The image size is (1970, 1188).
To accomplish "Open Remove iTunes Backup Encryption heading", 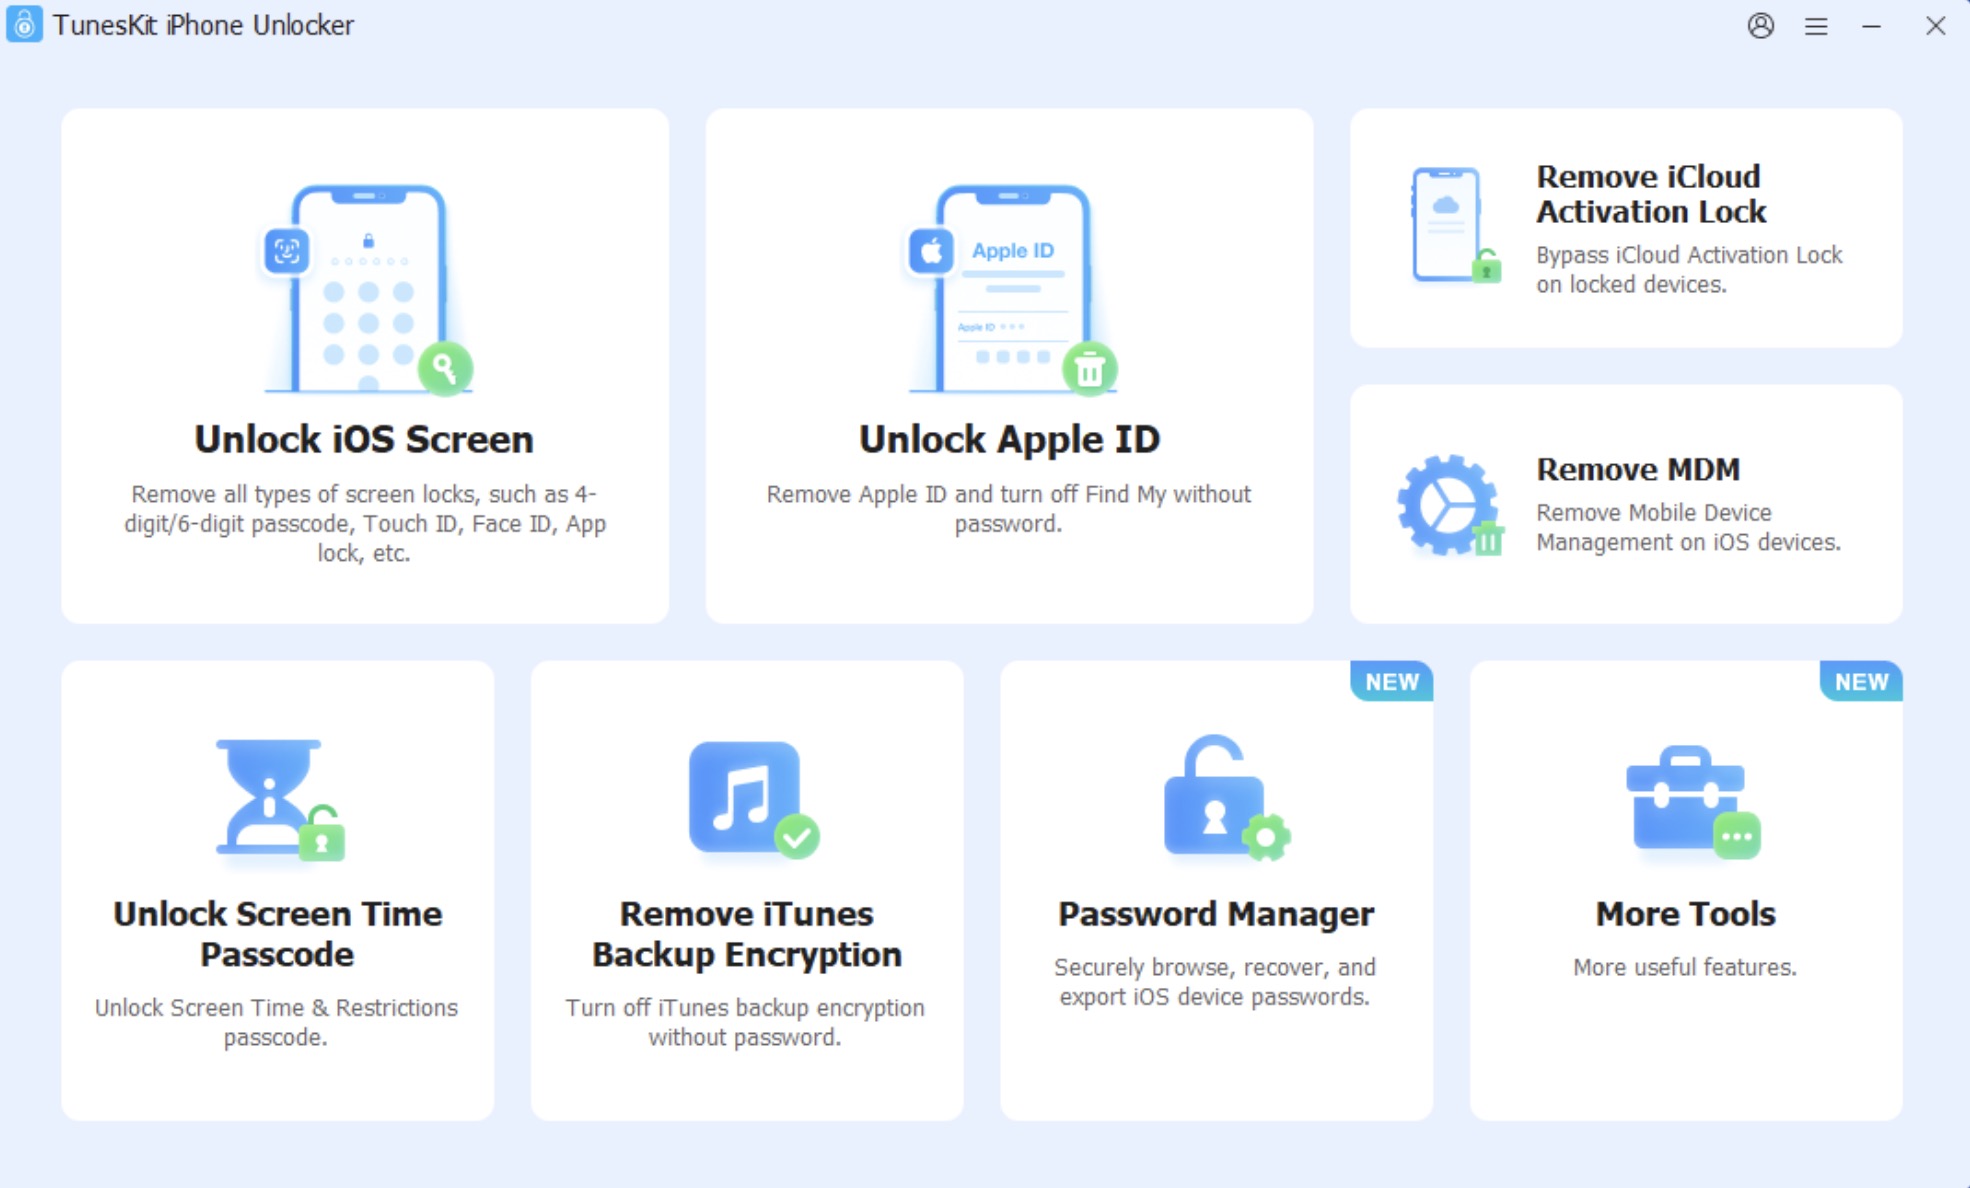I will (747, 934).
